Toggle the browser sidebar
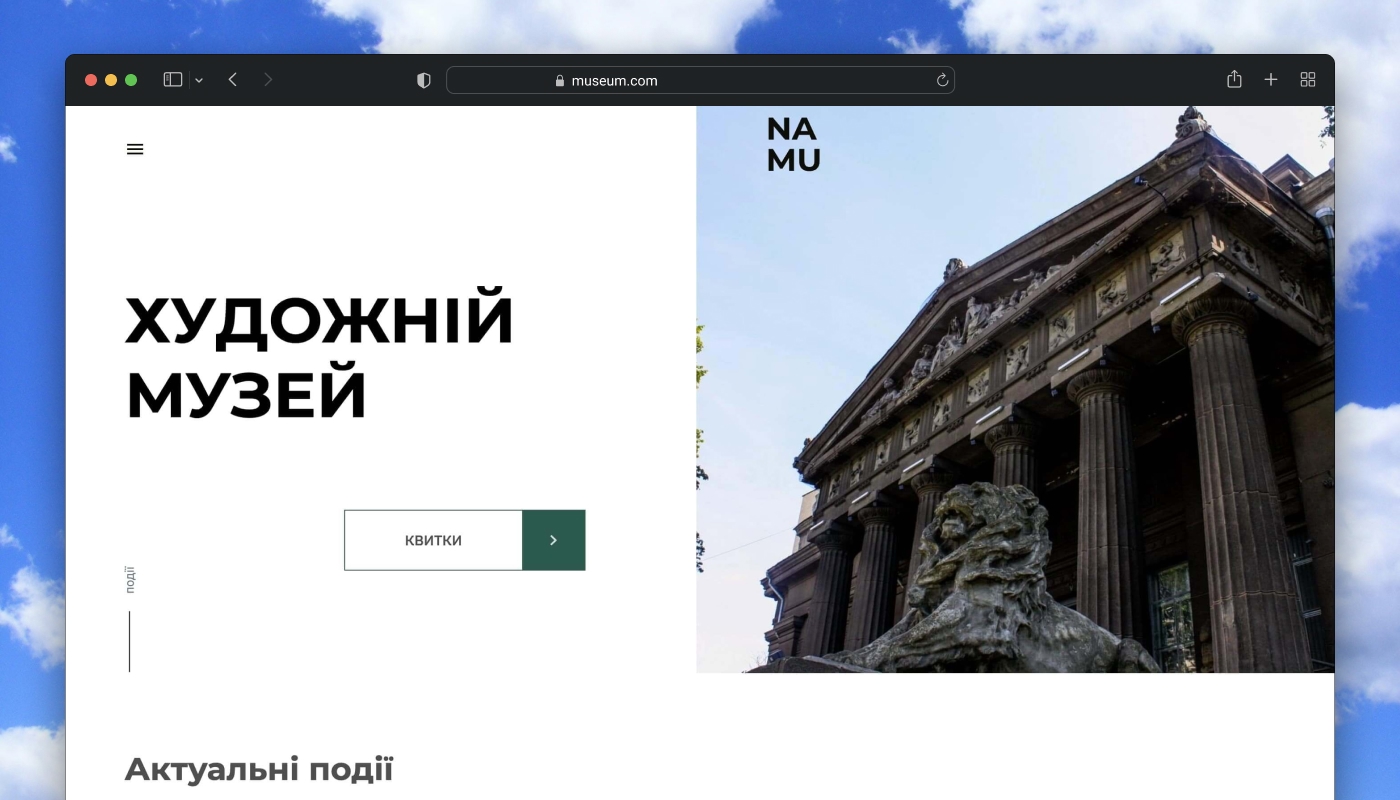The image size is (1400, 800). coord(171,79)
